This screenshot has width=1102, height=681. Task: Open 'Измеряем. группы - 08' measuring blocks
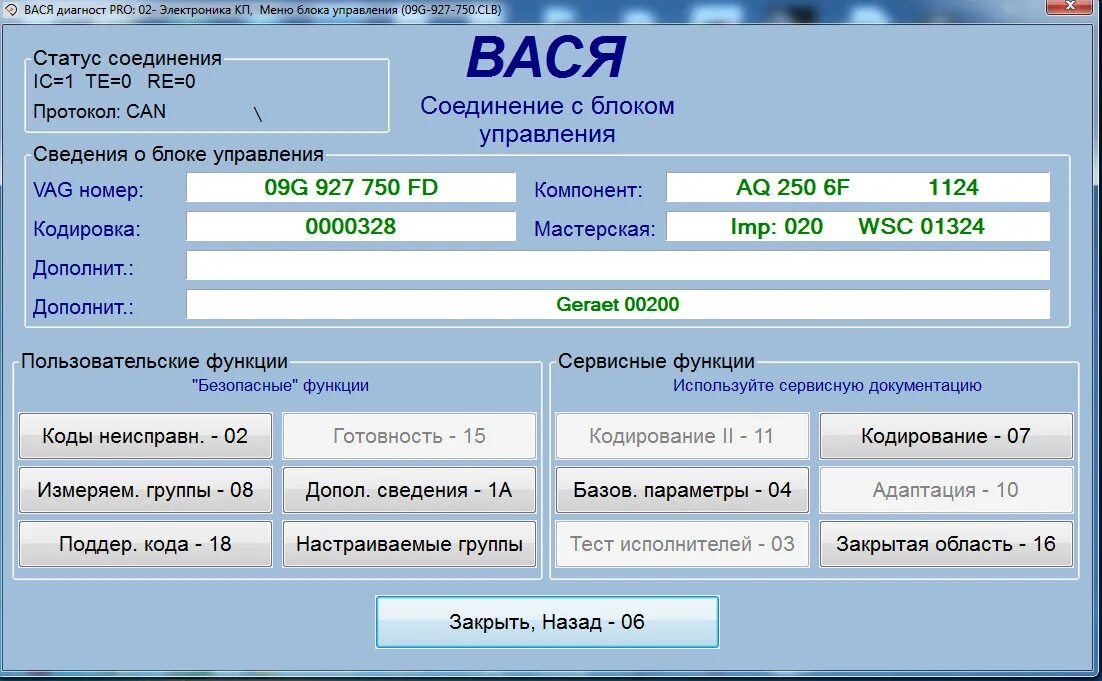tap(145, 490)
